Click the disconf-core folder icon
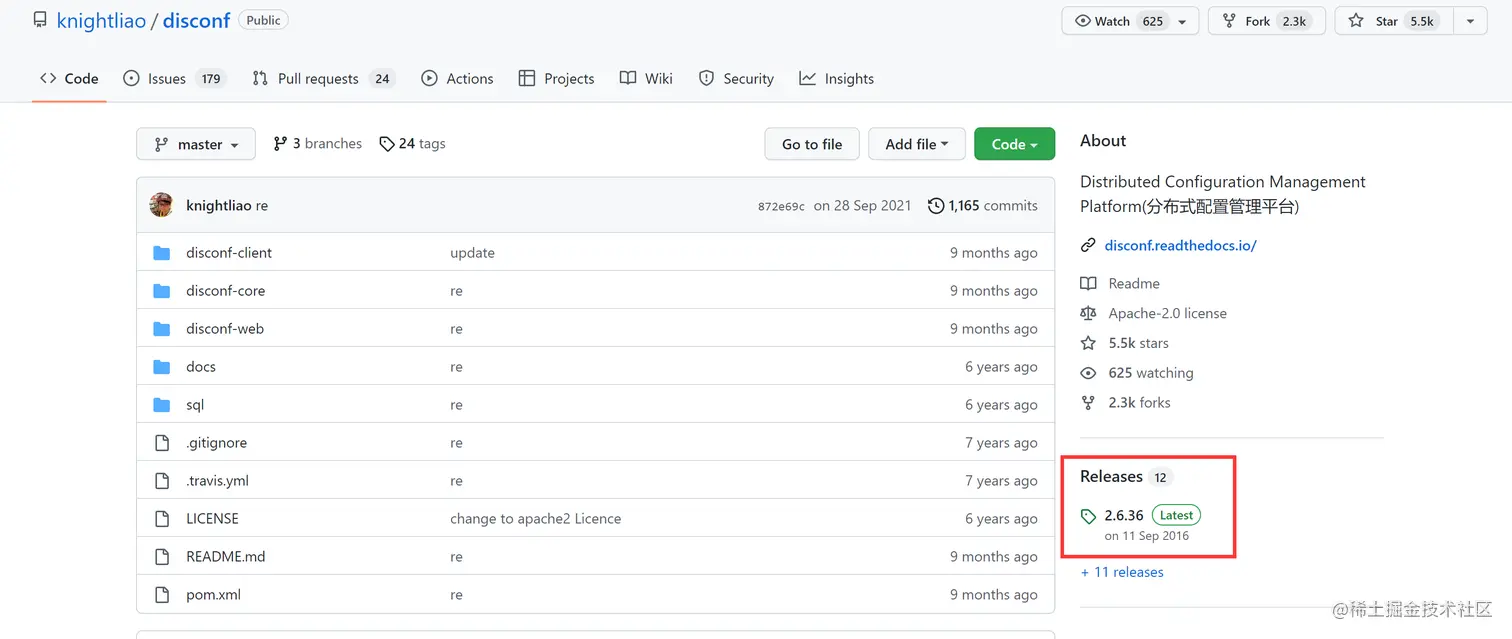 click(162, 291)
